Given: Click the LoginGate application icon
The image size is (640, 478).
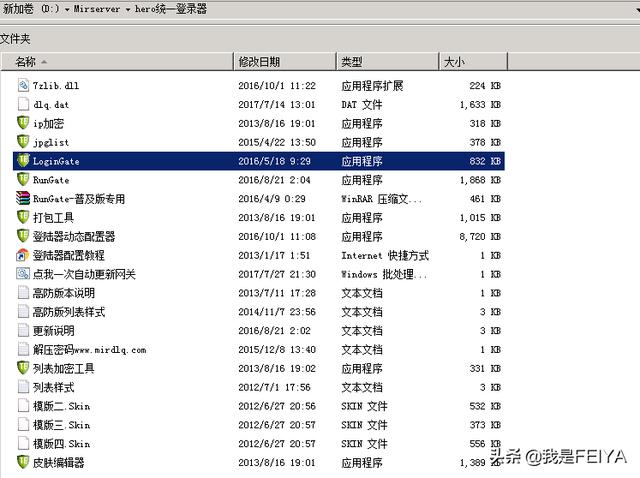Looking at the screenshot, I should [x=23, y=160].
